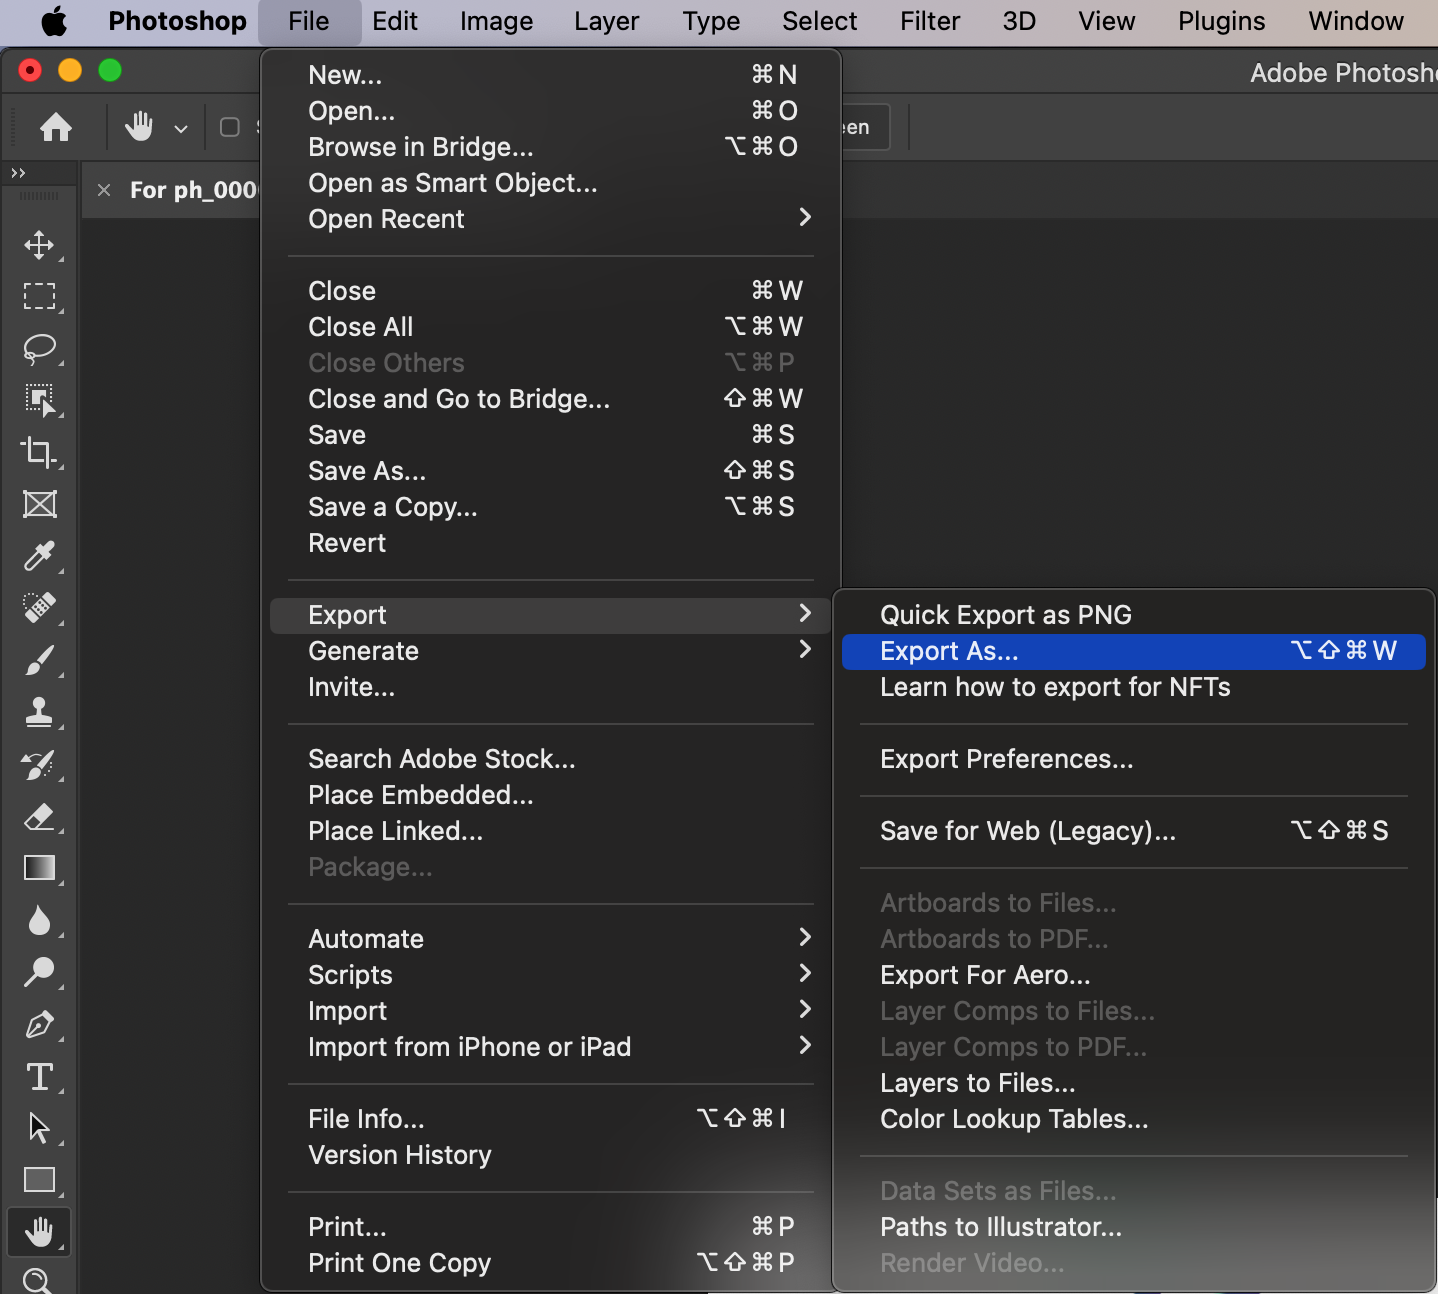Screen dimensions: 1438x1294
Task: Open the Hand tool preset dropdown arrow
Action: 181,128
